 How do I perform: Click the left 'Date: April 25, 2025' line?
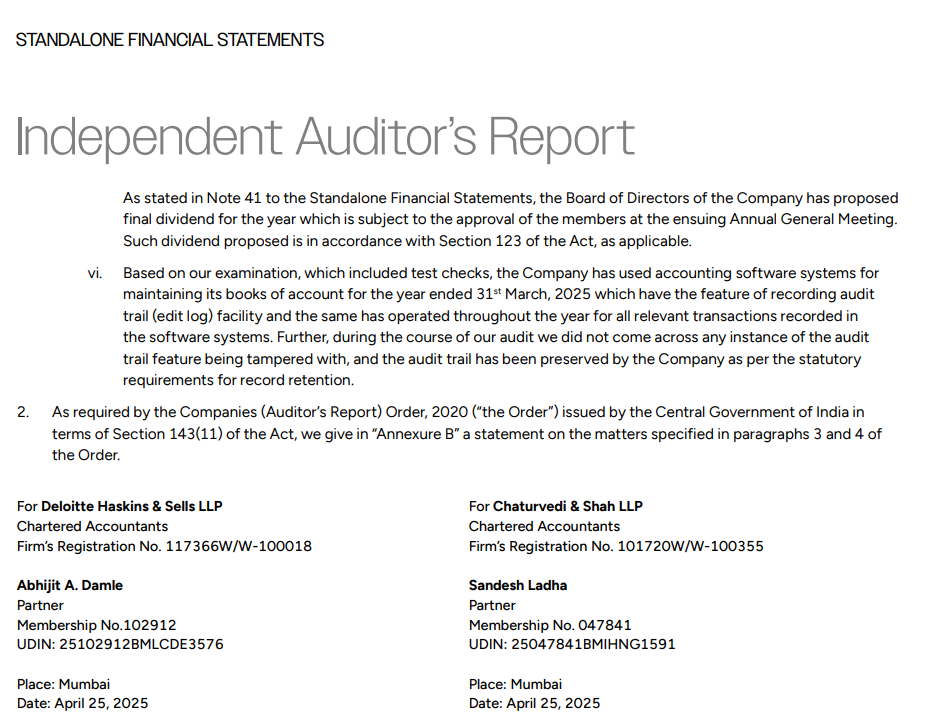point(82,704)
